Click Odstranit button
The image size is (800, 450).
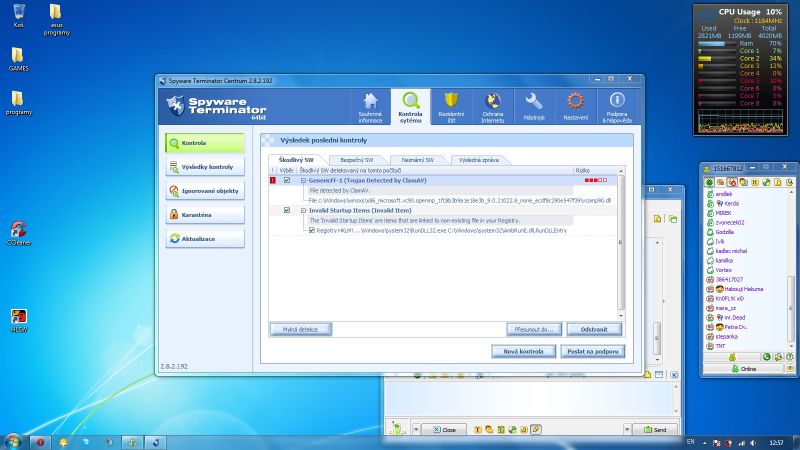tap(594, 330)
